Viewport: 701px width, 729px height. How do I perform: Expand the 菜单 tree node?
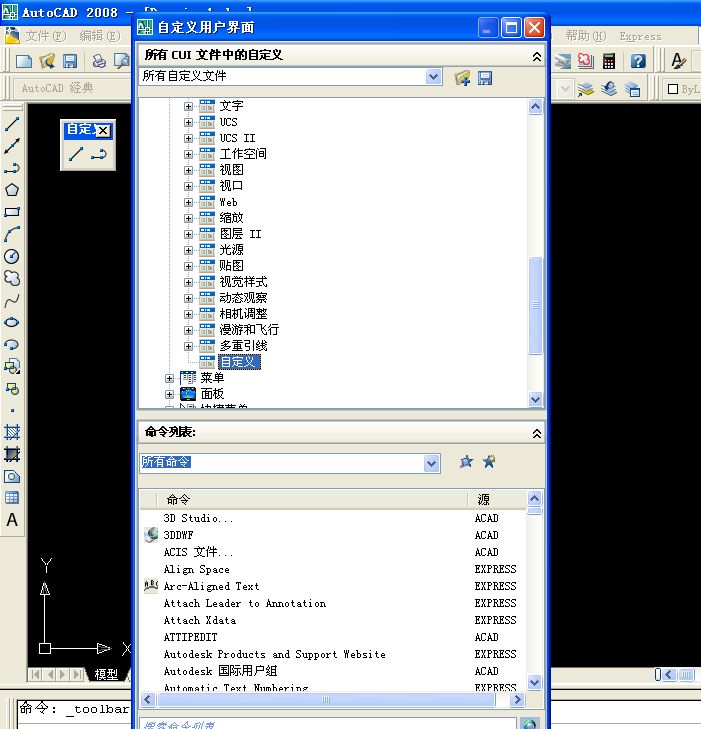pyautogui.click(x=169, y=378)
